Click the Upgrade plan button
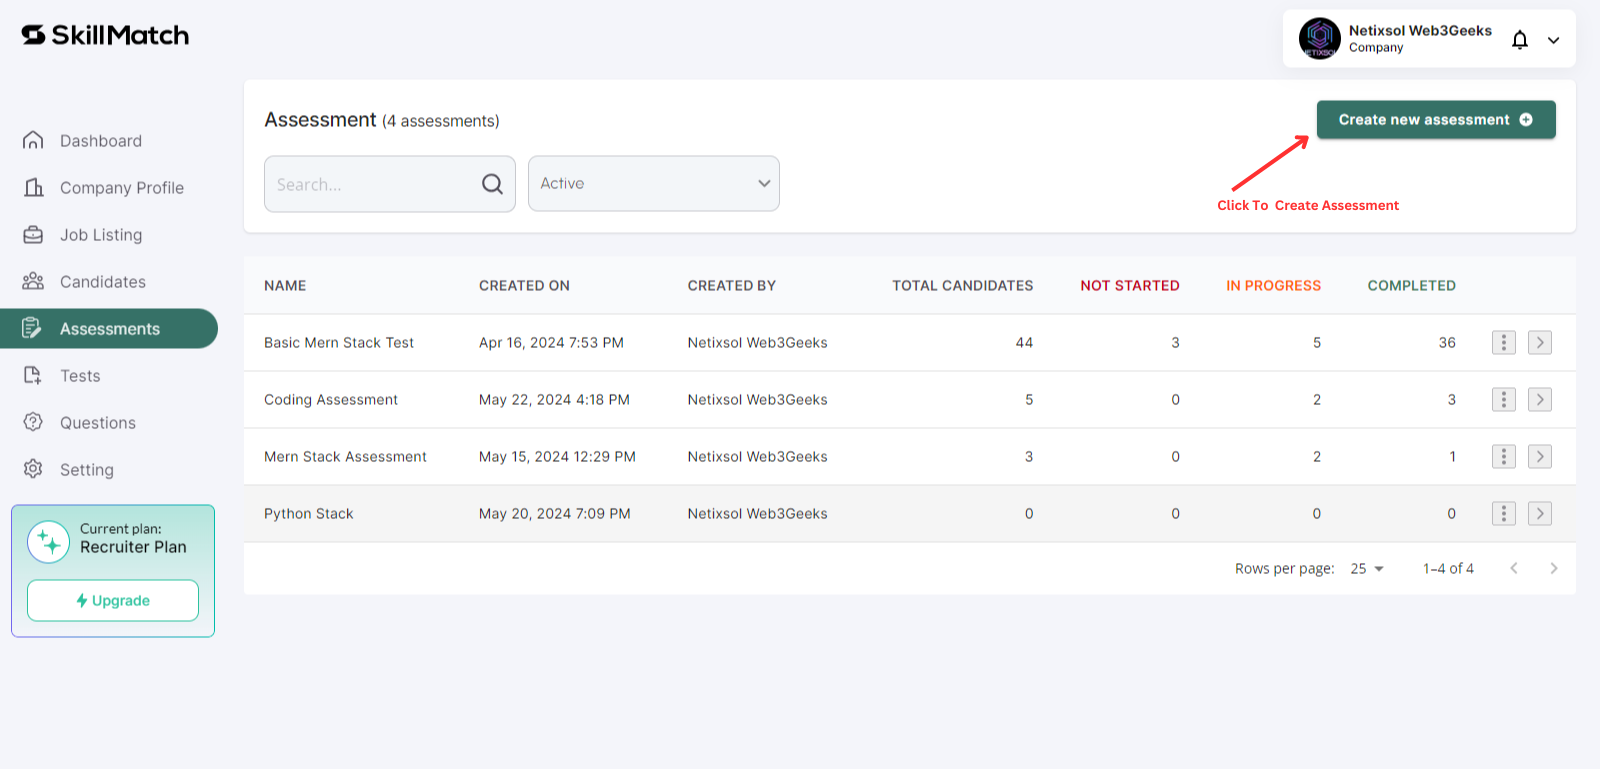The height and width of the screenshot is (769, 1600). click(x=113, y=601)
